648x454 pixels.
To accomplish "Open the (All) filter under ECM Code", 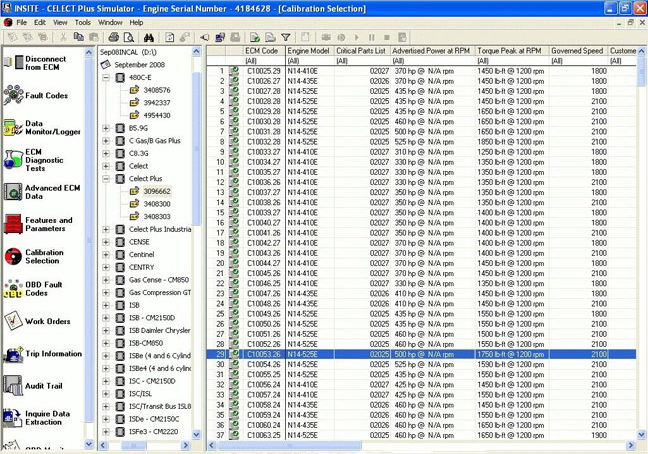I will [264, 61].
